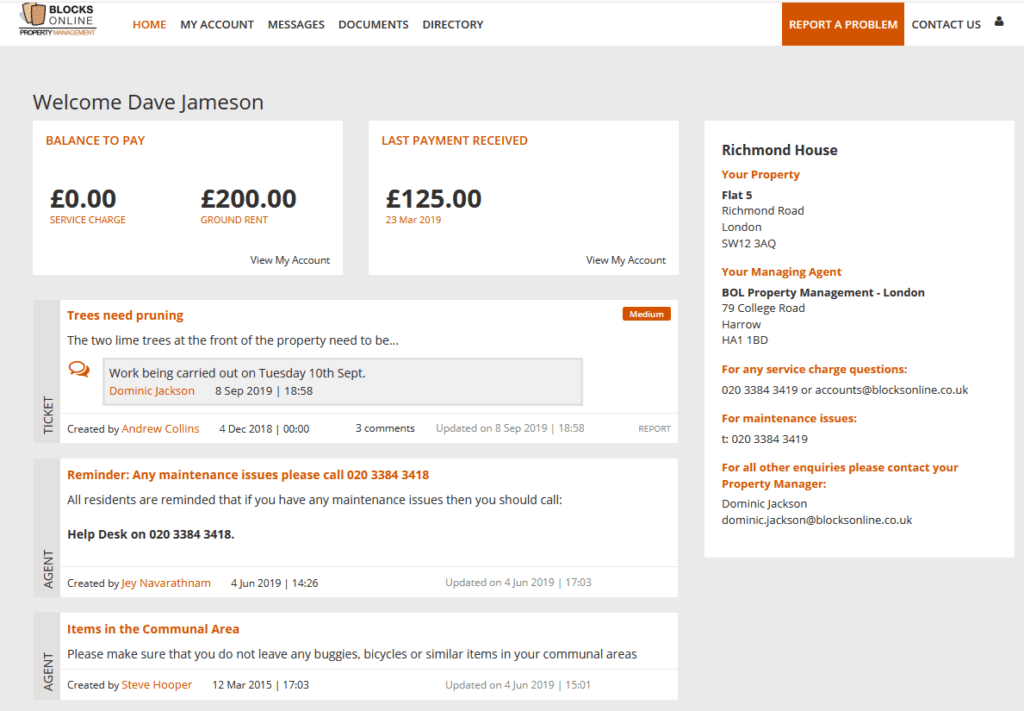Click the Blocks Online logo
The width and height of the screenshot is (1024, 711).
tap(55, 20)
